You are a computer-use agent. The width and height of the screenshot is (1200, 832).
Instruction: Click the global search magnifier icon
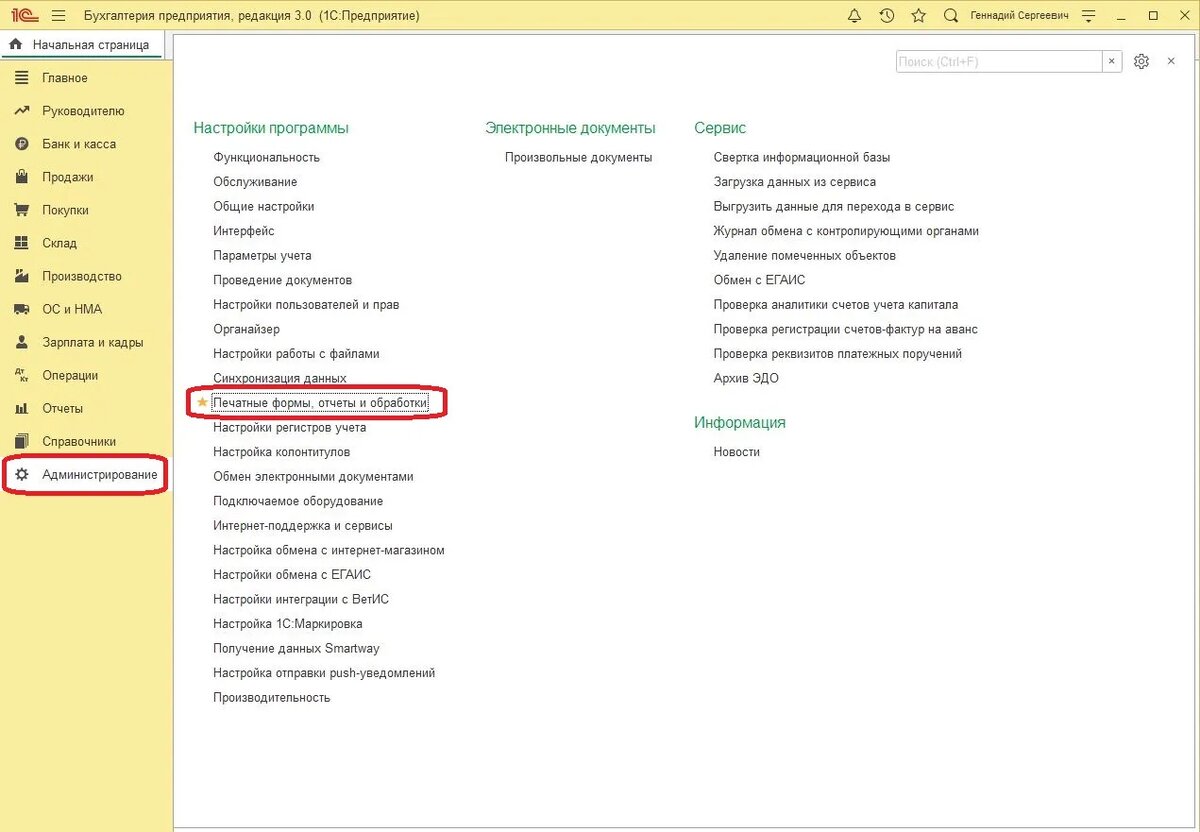coord(951,16)
